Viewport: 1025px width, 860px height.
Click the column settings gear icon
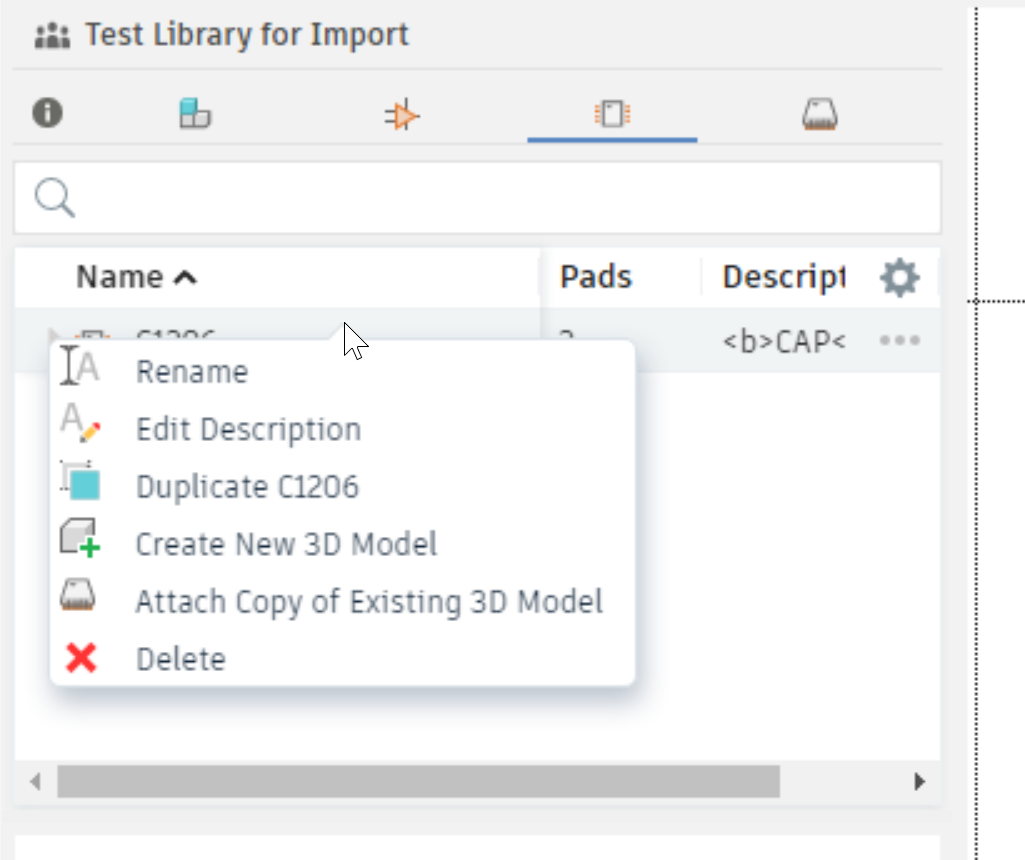[899, 277]
